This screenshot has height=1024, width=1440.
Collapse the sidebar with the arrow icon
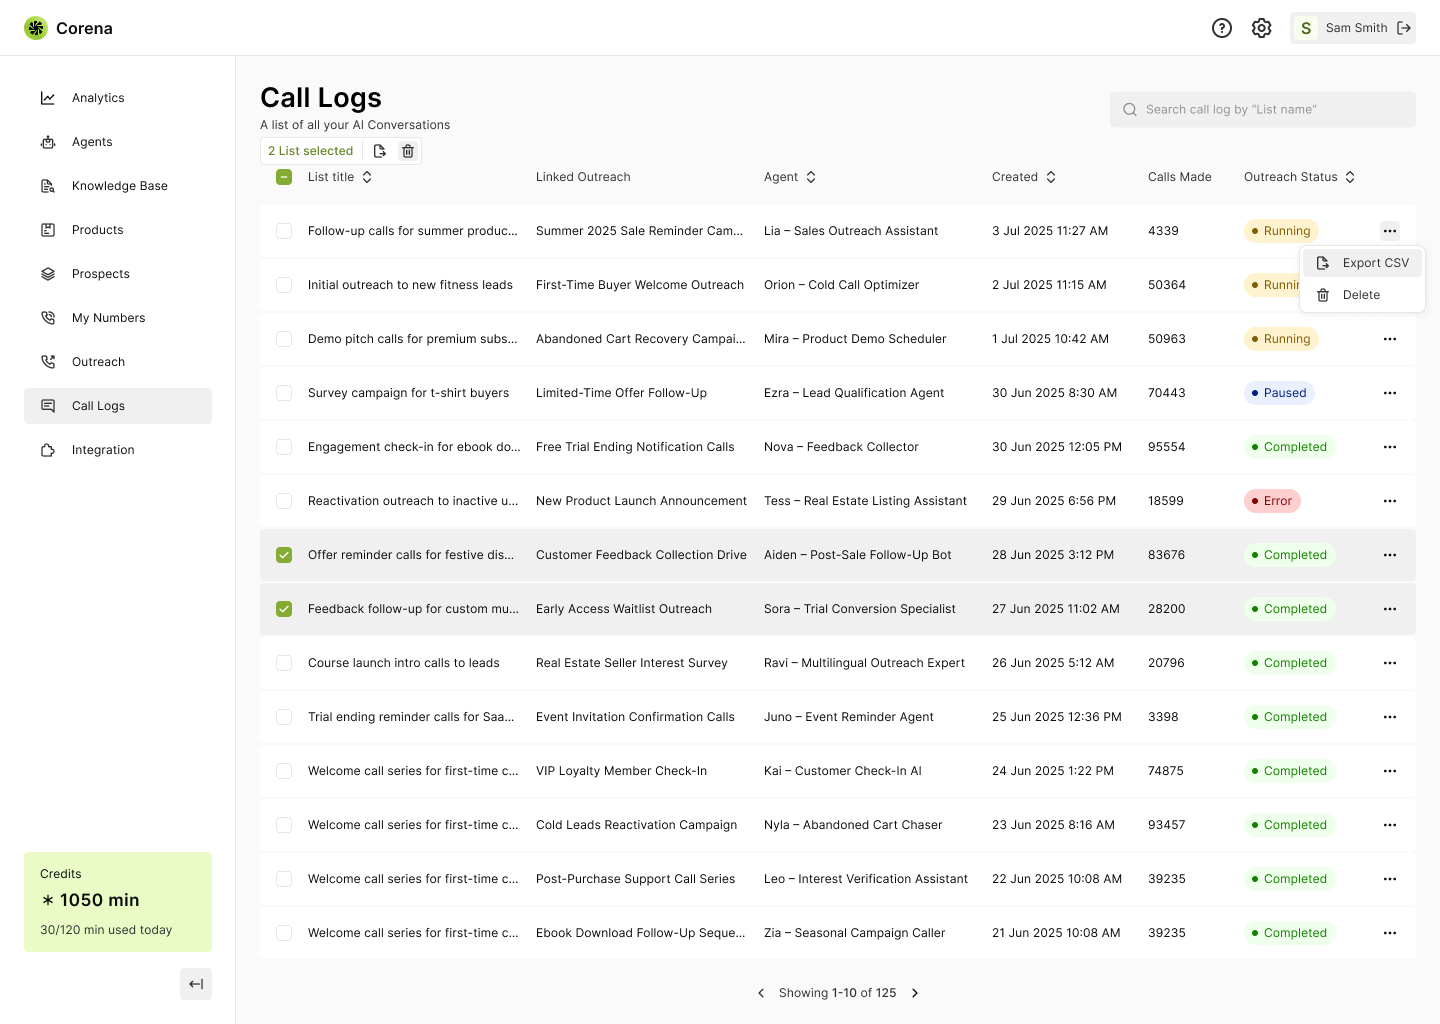[196, 984]
